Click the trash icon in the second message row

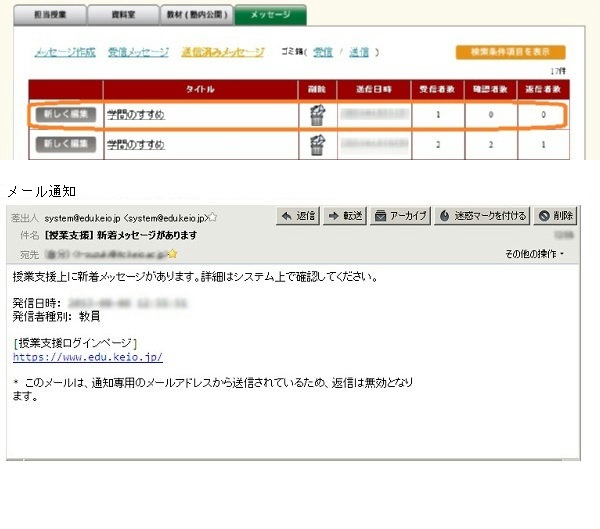tap(317, 146)
